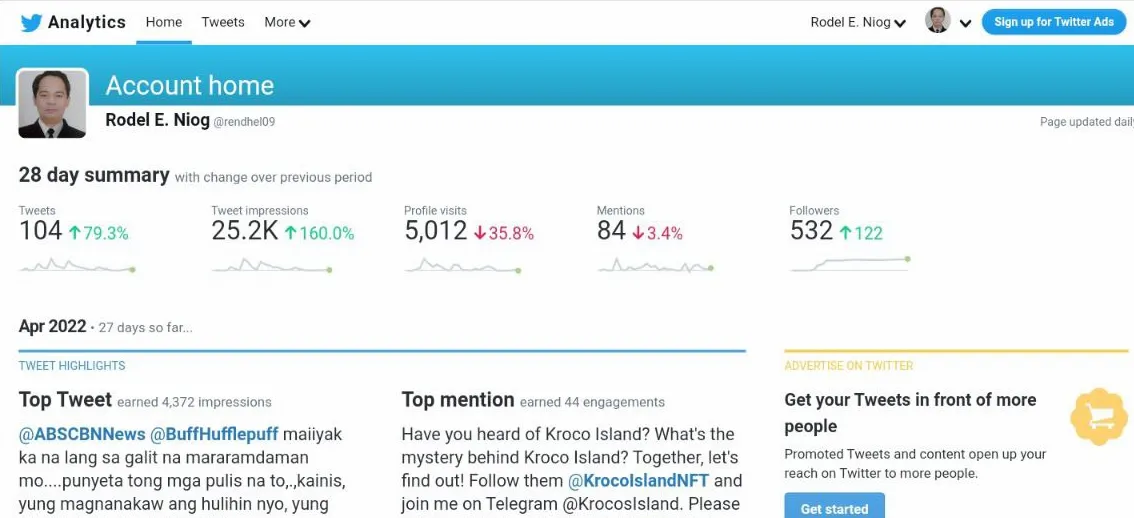
Task: Click the large profile photo
Action: (52, 103)
